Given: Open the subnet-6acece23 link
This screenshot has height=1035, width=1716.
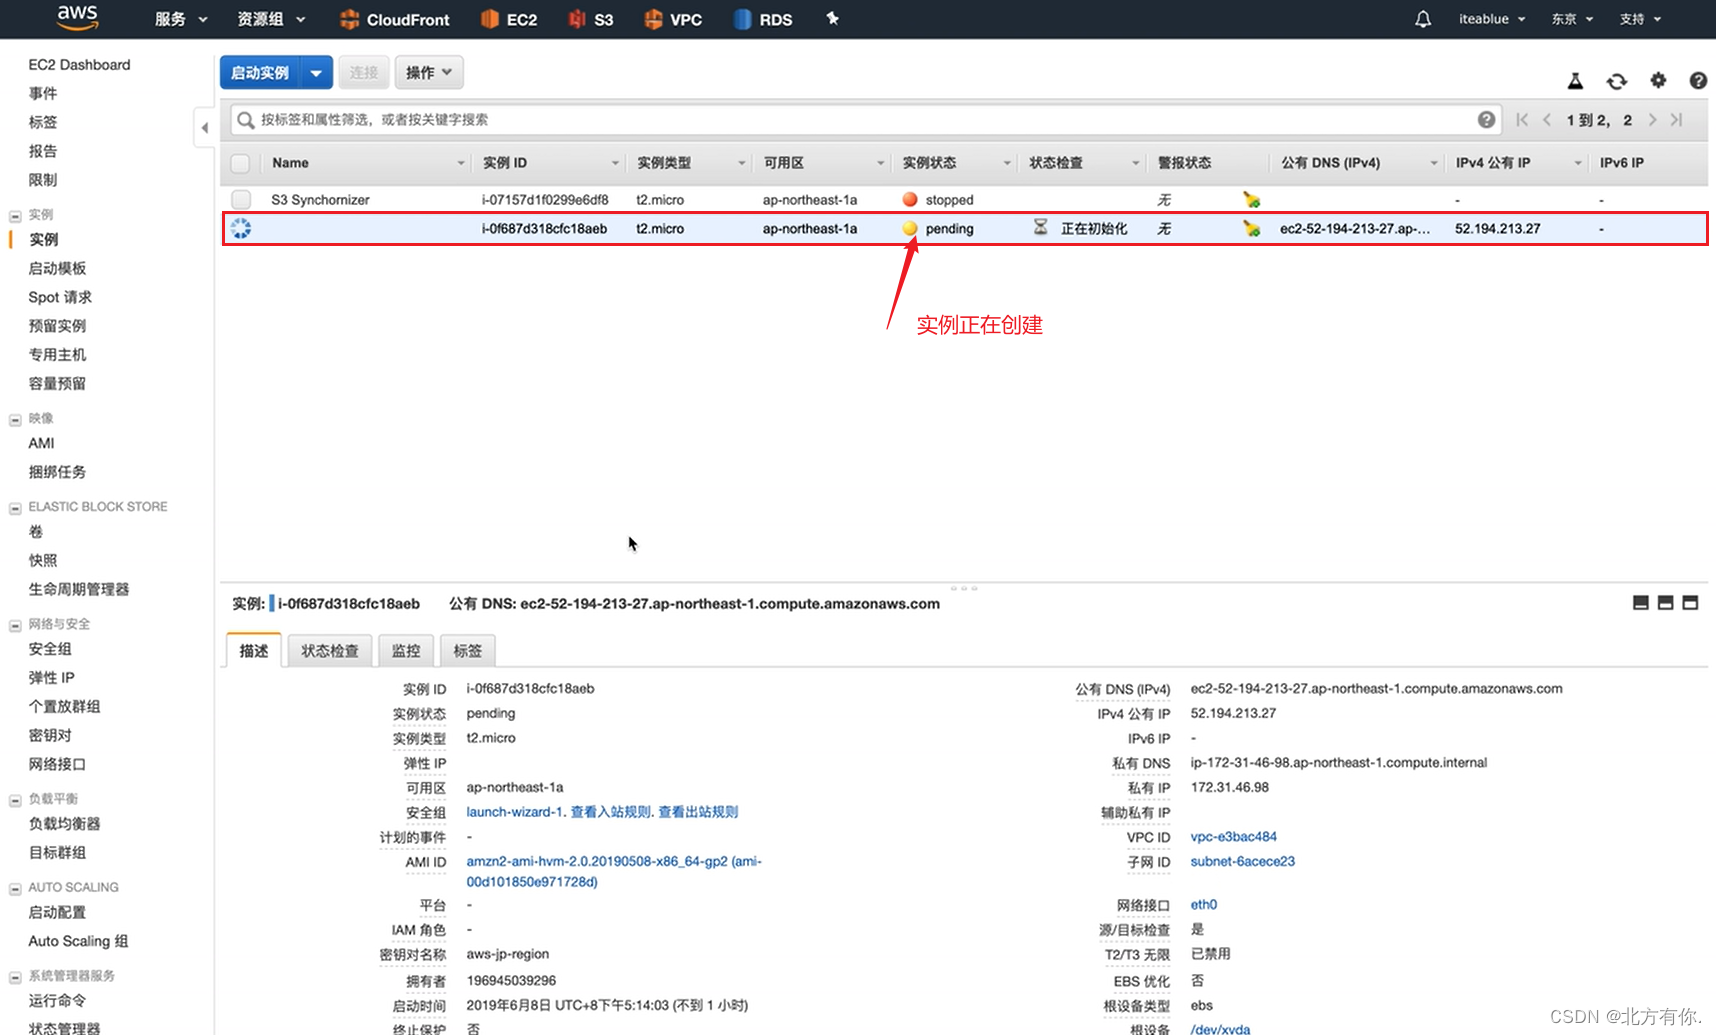Looking at the screenshot, I should pos(1242,861).
